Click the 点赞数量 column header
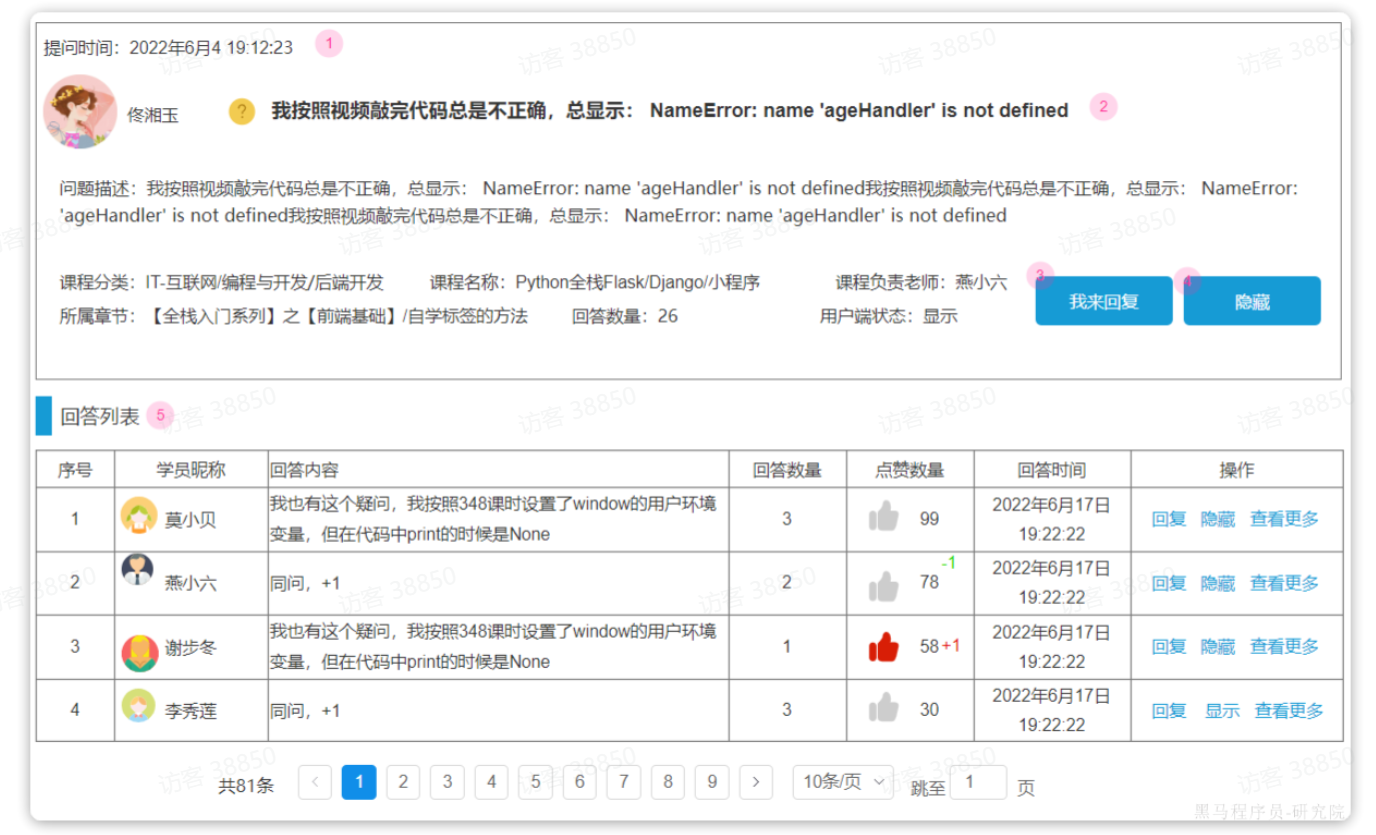 point(910,469)
